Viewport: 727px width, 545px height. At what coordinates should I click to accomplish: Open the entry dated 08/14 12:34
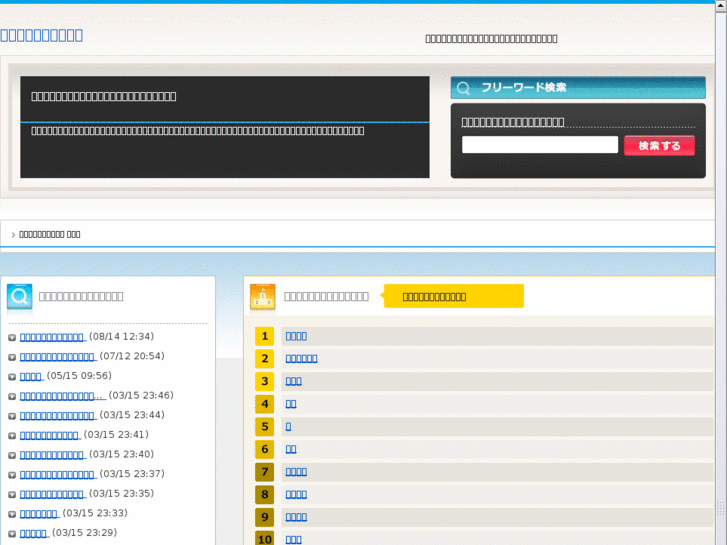click(x=52, y=337)
